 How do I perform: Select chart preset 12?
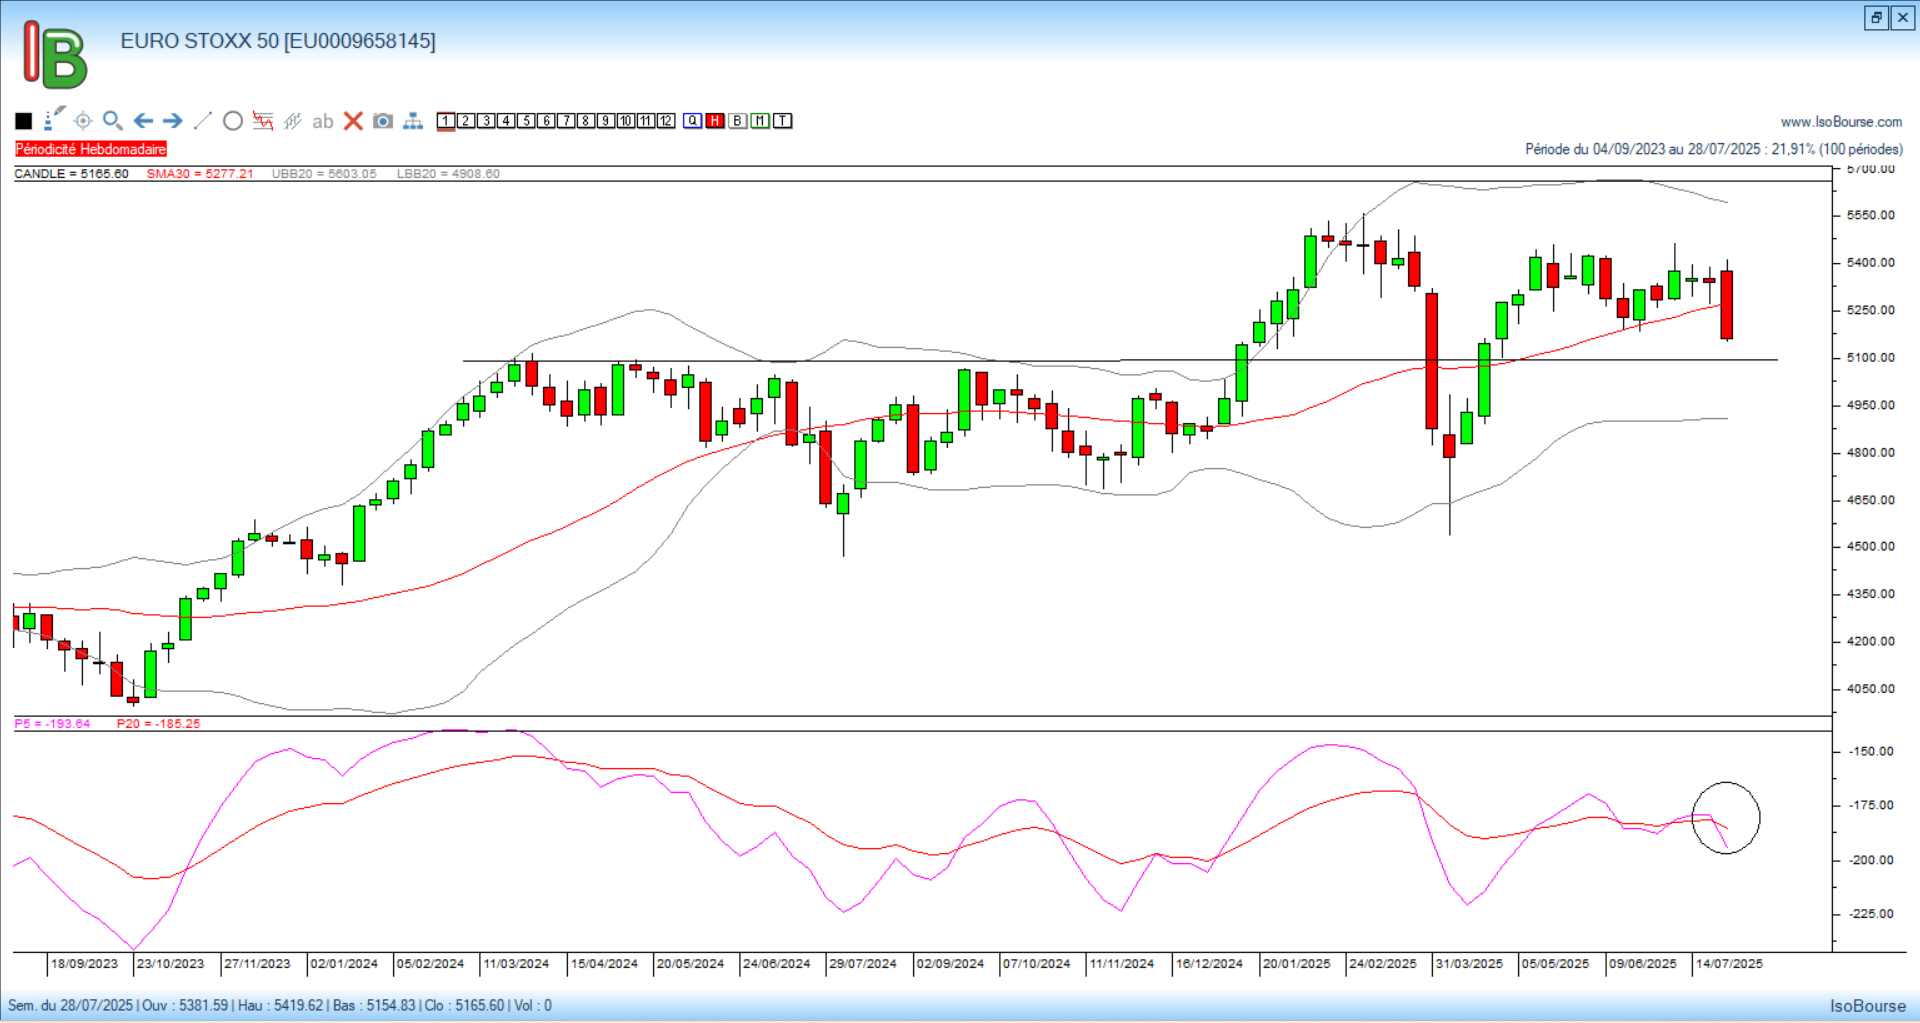point(666,121)
